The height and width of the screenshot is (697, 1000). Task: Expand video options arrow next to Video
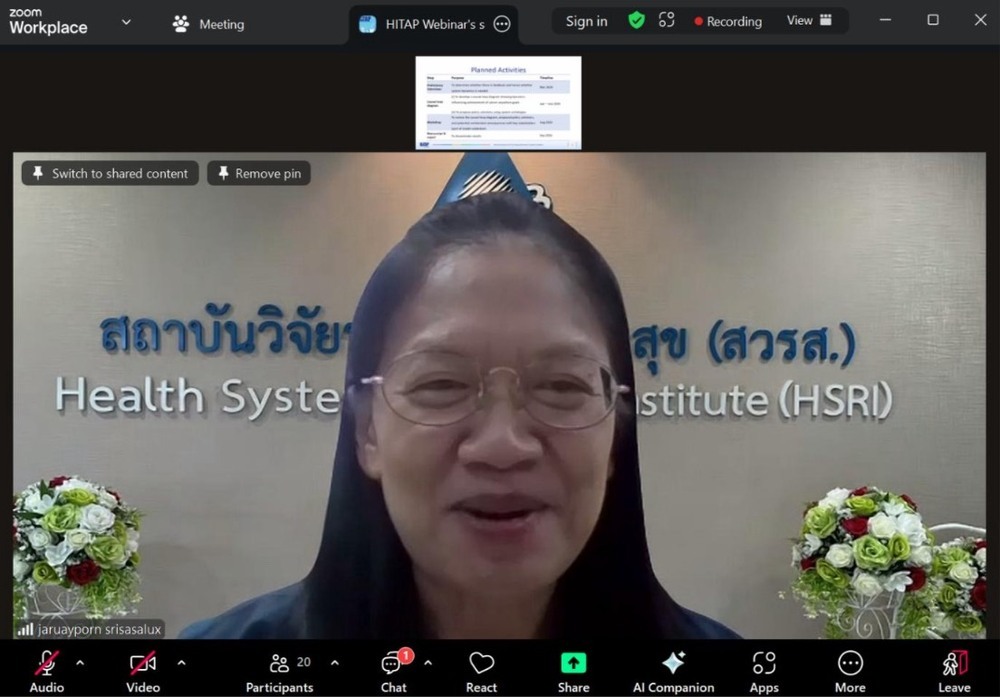tap(181, 662)
